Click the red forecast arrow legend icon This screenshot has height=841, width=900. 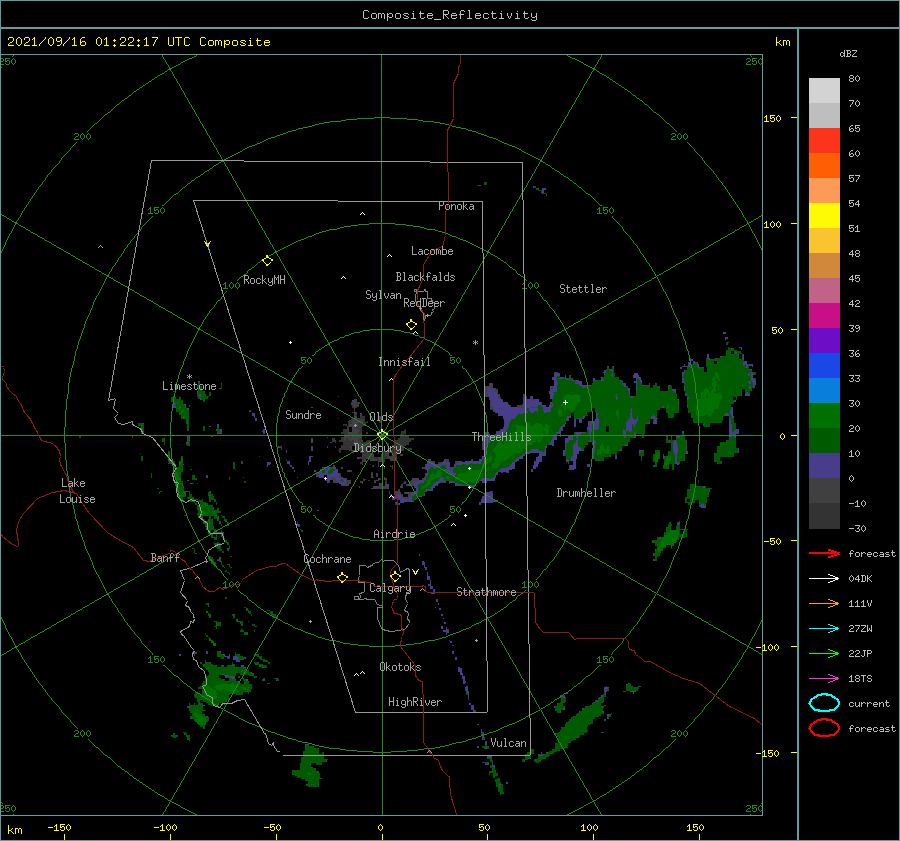point(824,553)
